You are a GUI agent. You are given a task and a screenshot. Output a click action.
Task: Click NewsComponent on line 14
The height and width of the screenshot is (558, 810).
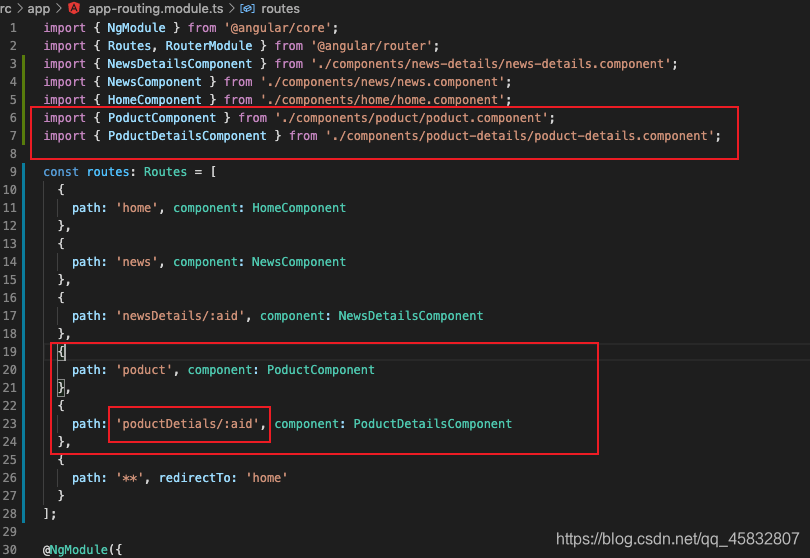(x=299, y=262)
